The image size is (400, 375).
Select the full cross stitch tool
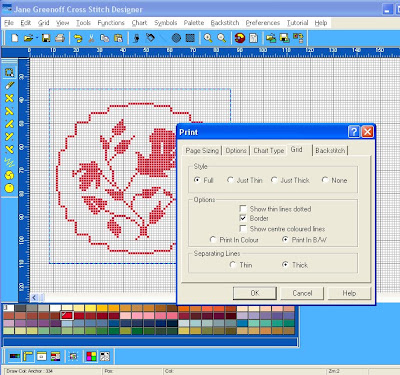[x=9, y=98]
